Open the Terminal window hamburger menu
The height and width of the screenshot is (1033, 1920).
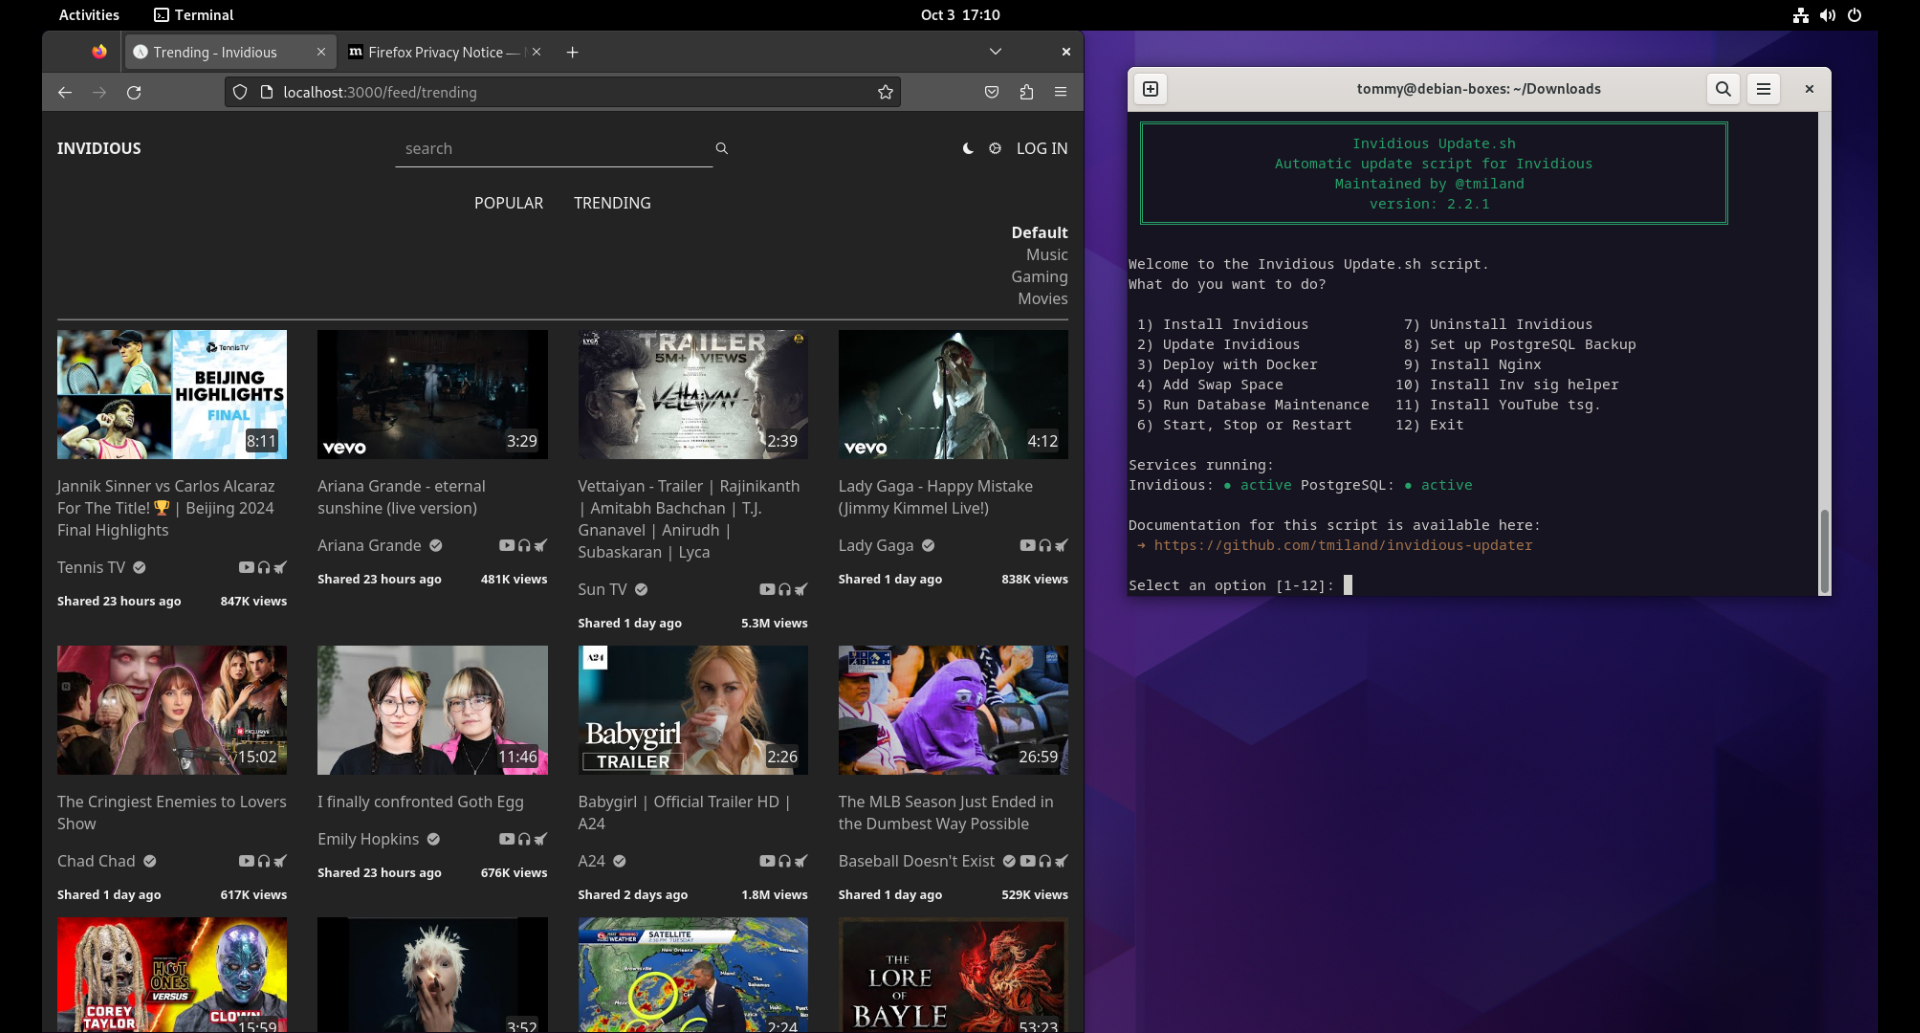[x=1764, y=89]
